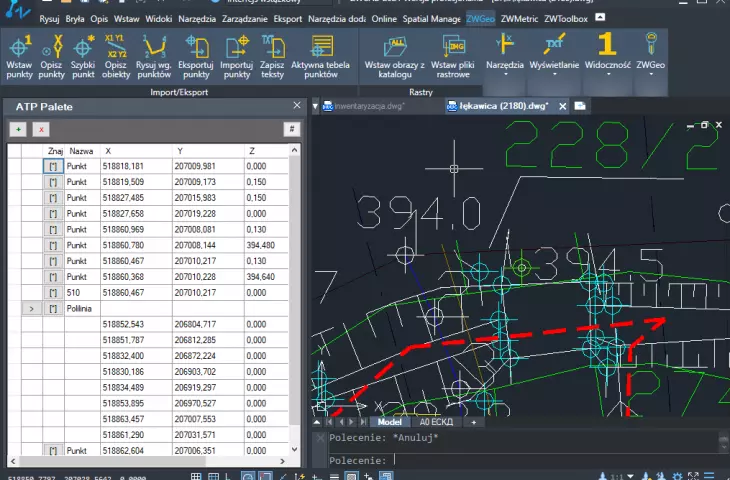
Task: Toggle mark box for row named 510
Action: (x=53, y=293)
